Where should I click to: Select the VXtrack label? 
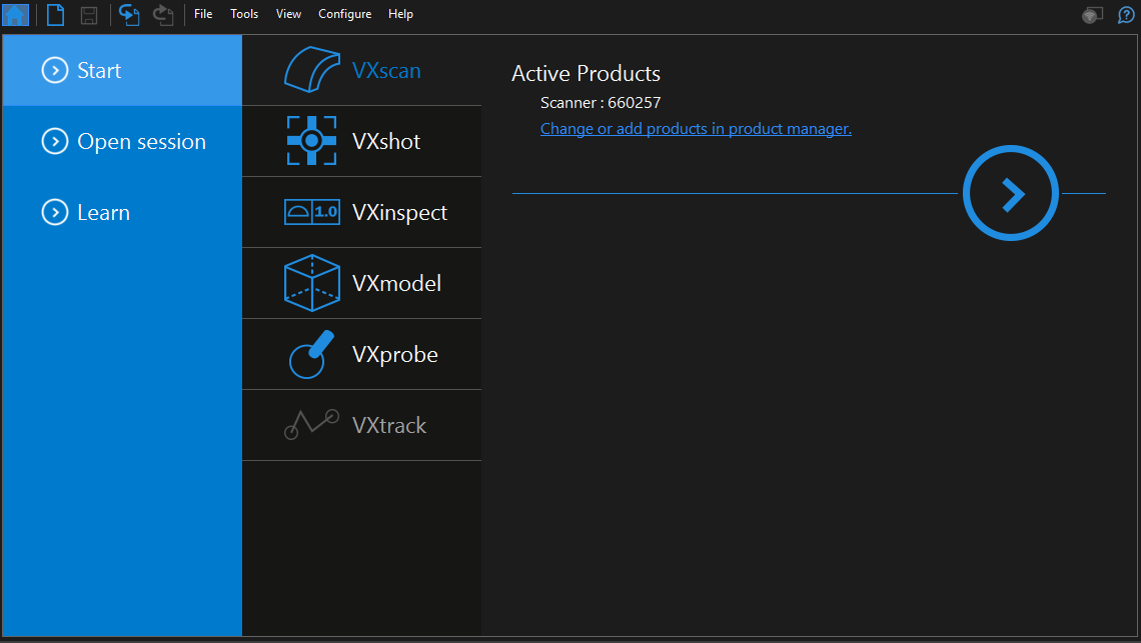389,425
